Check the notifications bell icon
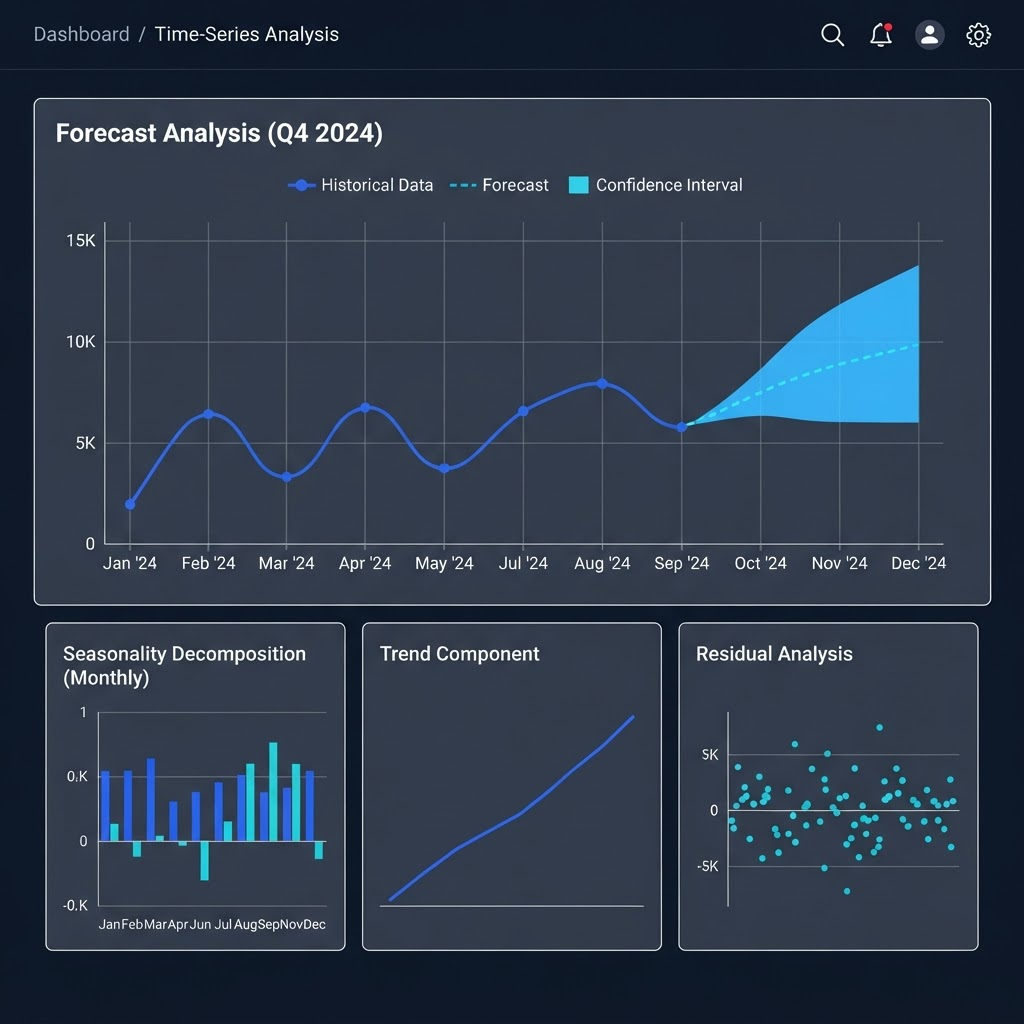This screenshot has width=1024, height=1024. [881, 35]
